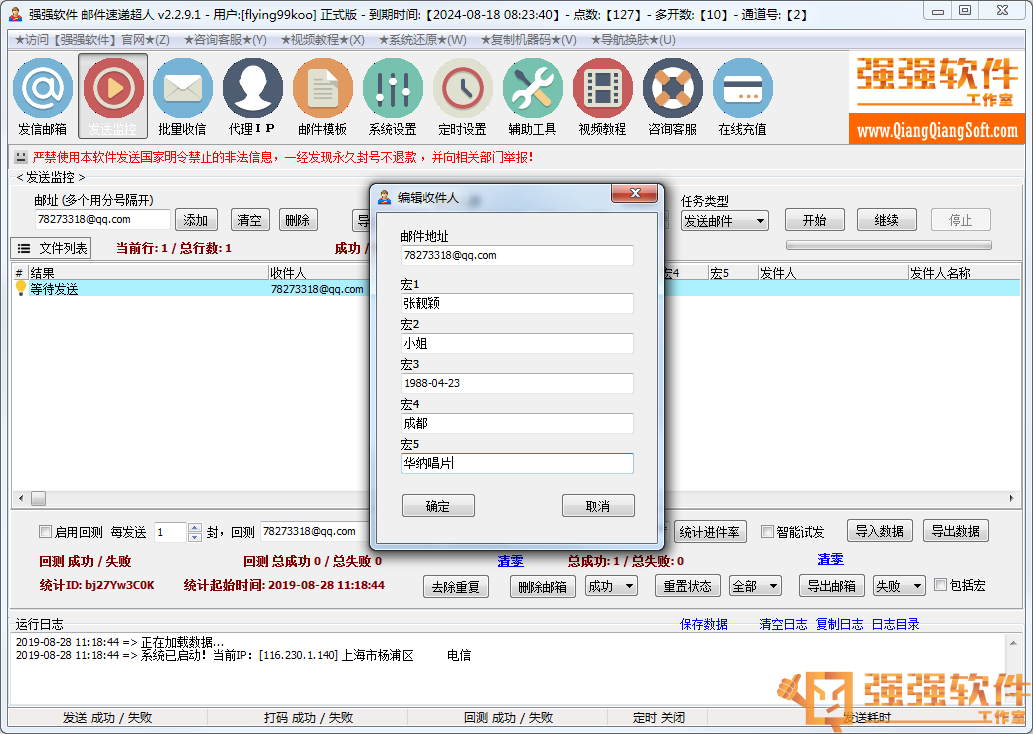This screenshot has width=1033, height=734.
Task: Click the 继续 button
Action: pyautogui.click(x=887, y=220)
